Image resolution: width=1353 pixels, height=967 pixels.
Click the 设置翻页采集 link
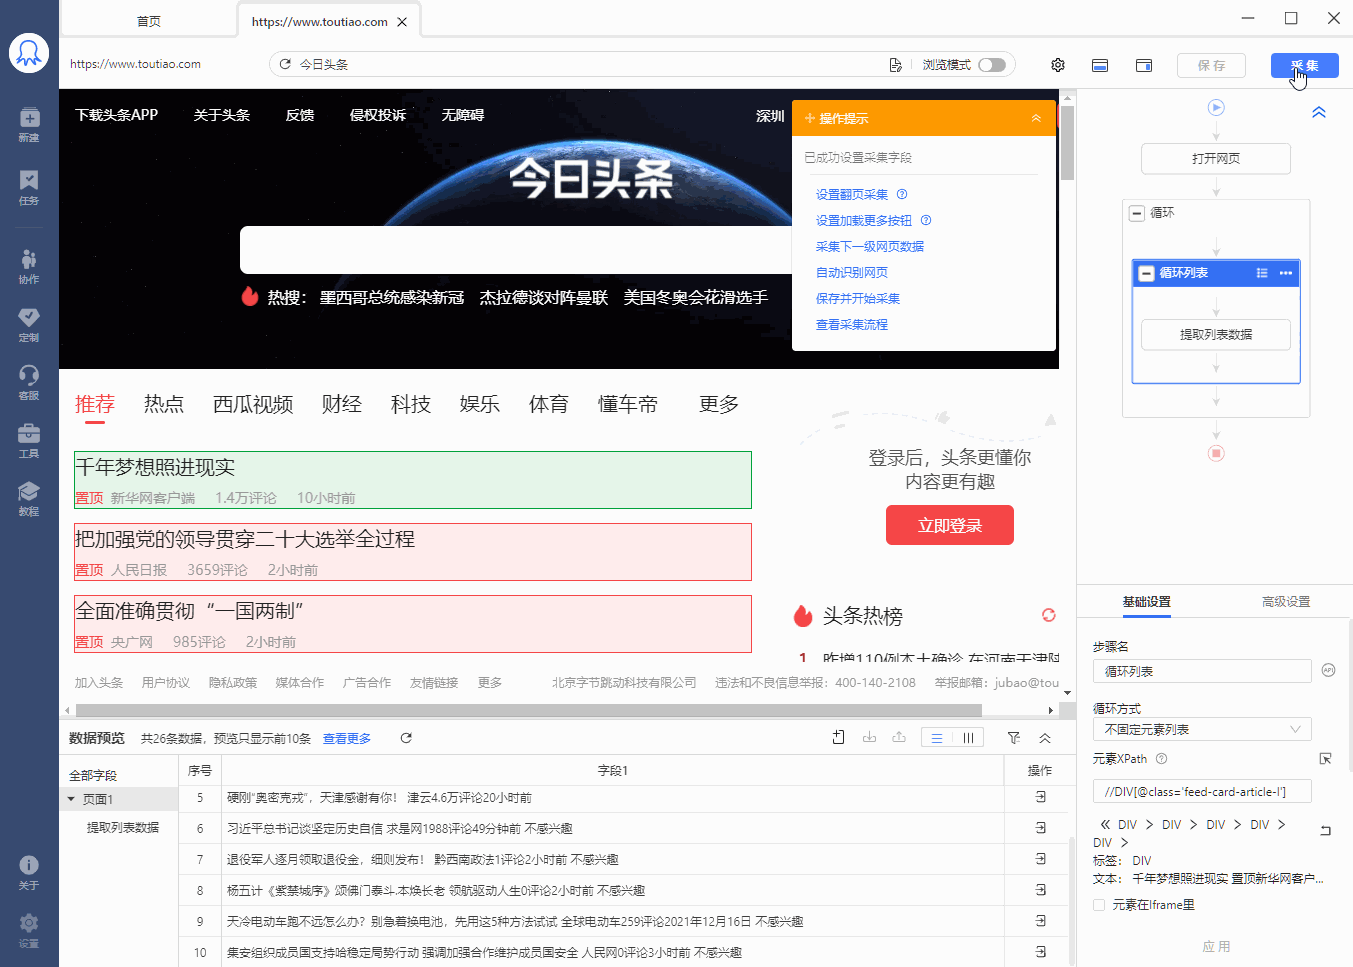[x=852, y=194]
